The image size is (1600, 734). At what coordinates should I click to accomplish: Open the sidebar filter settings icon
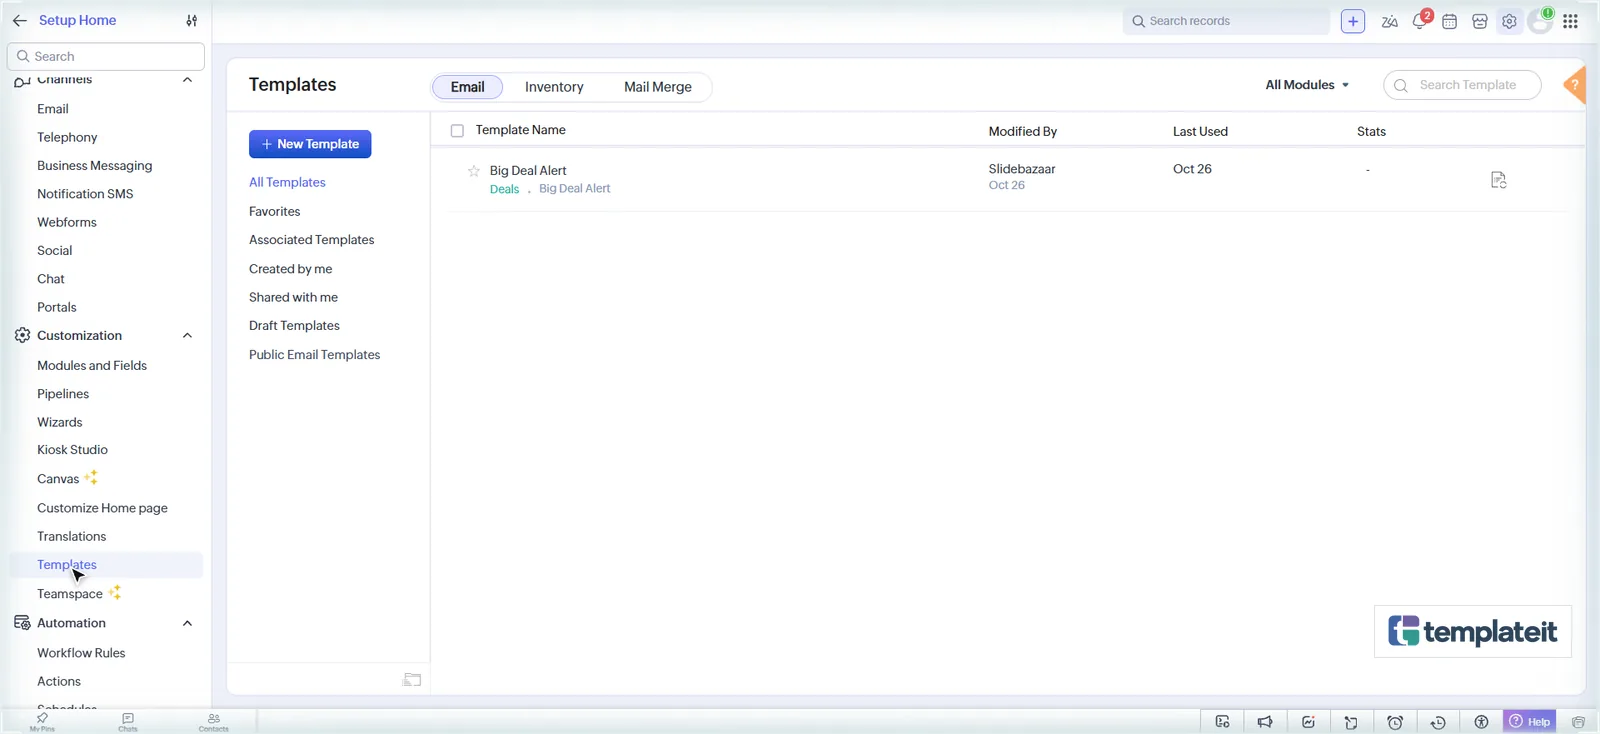[192, 20]
